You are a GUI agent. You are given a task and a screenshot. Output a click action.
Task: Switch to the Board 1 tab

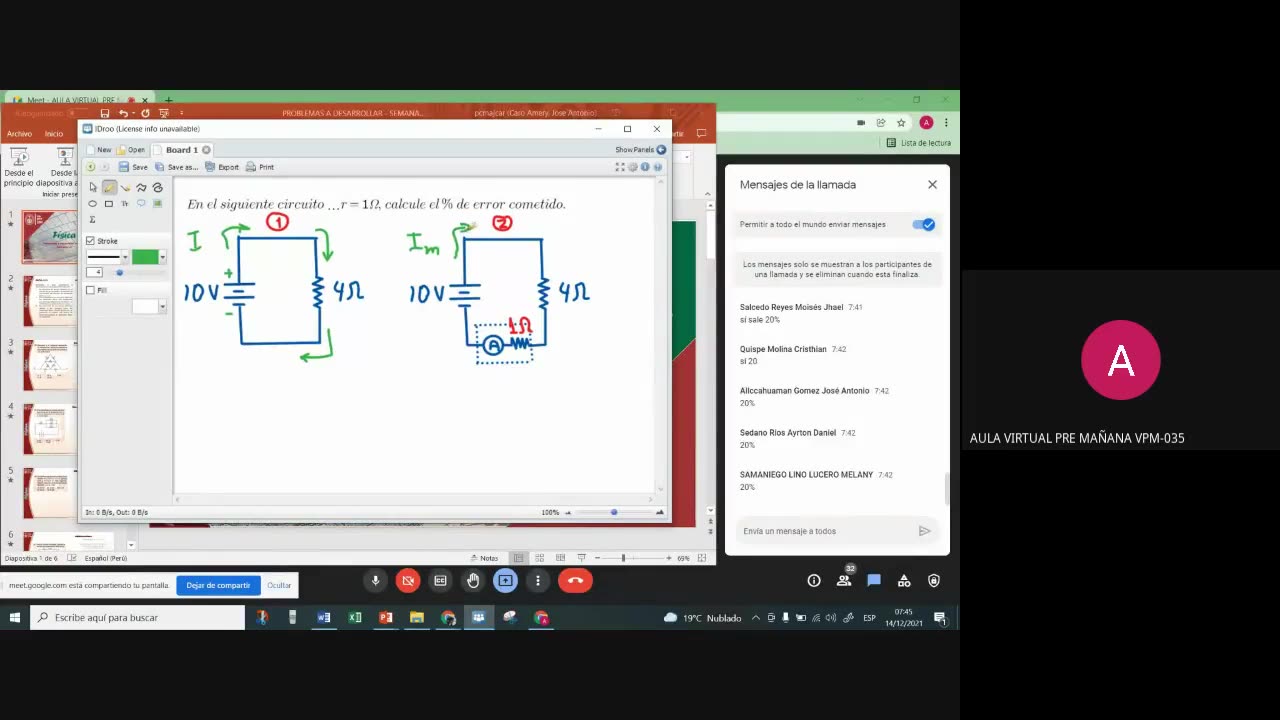[181, 150]
